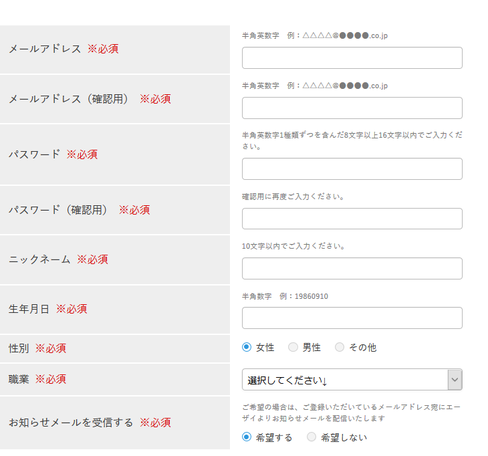Image resolution: width=488 pixels, height=456 pixels.
Task: Click the 希望しない label text
Action: (x=344, y=438)
